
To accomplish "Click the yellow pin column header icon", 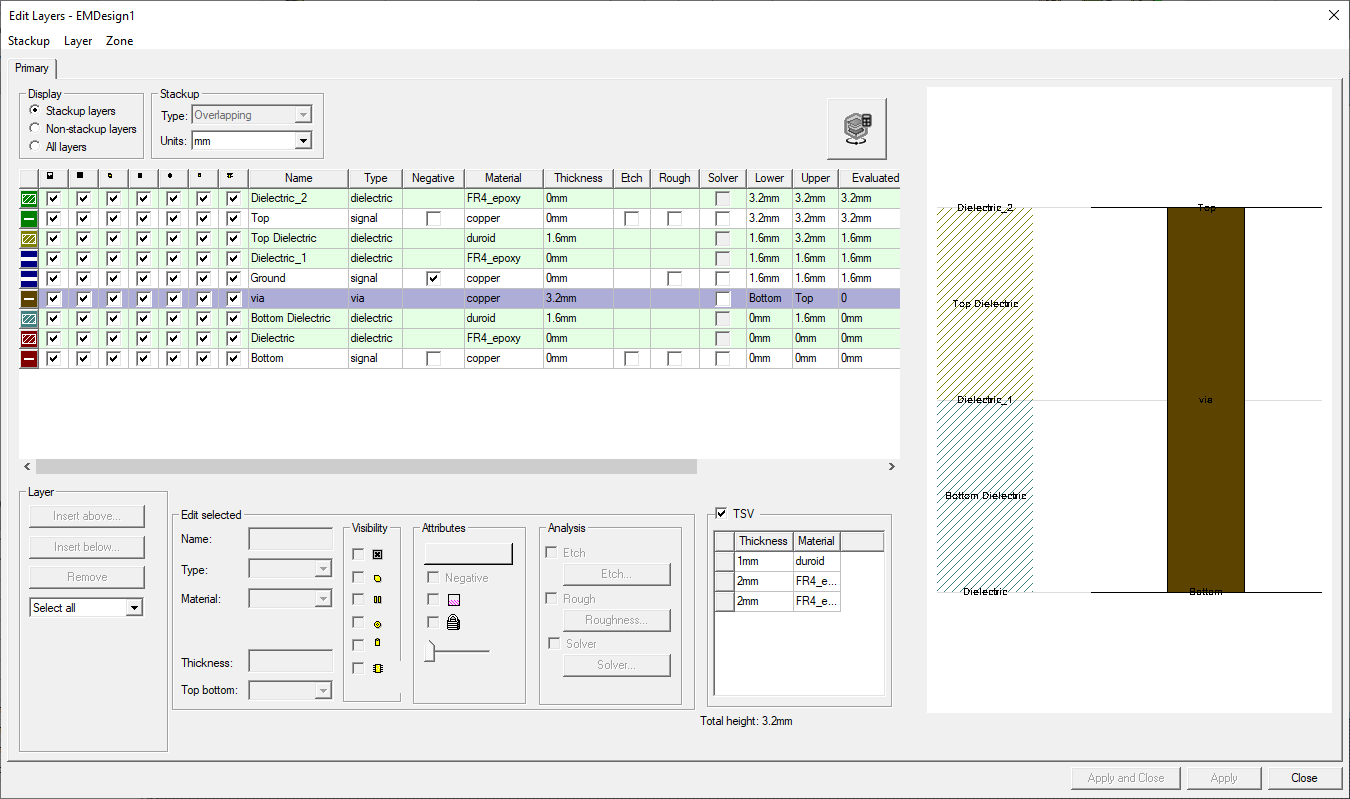I will point(230,177).
